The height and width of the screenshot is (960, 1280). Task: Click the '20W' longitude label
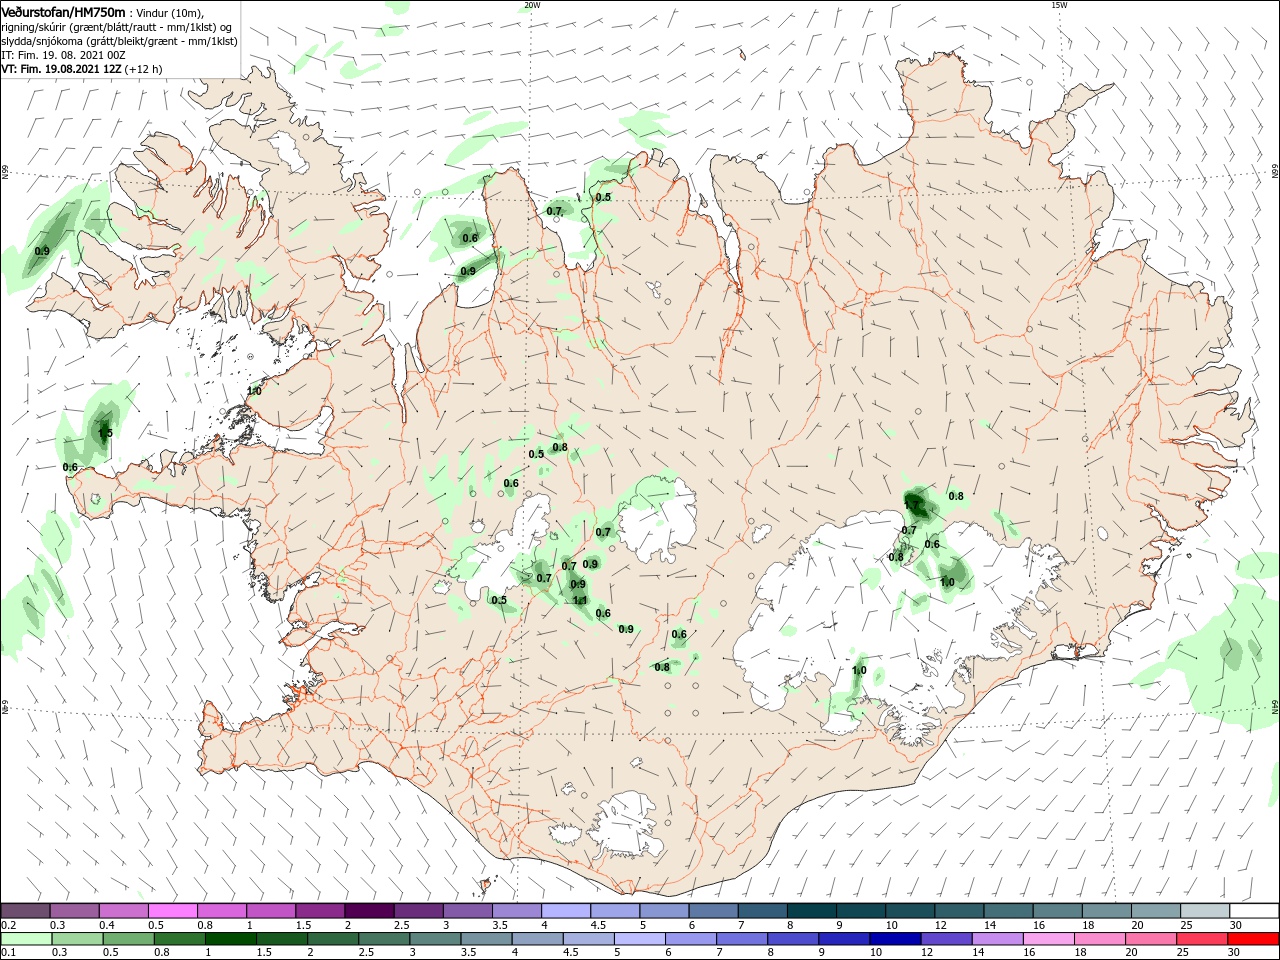[x=532, y=5]
